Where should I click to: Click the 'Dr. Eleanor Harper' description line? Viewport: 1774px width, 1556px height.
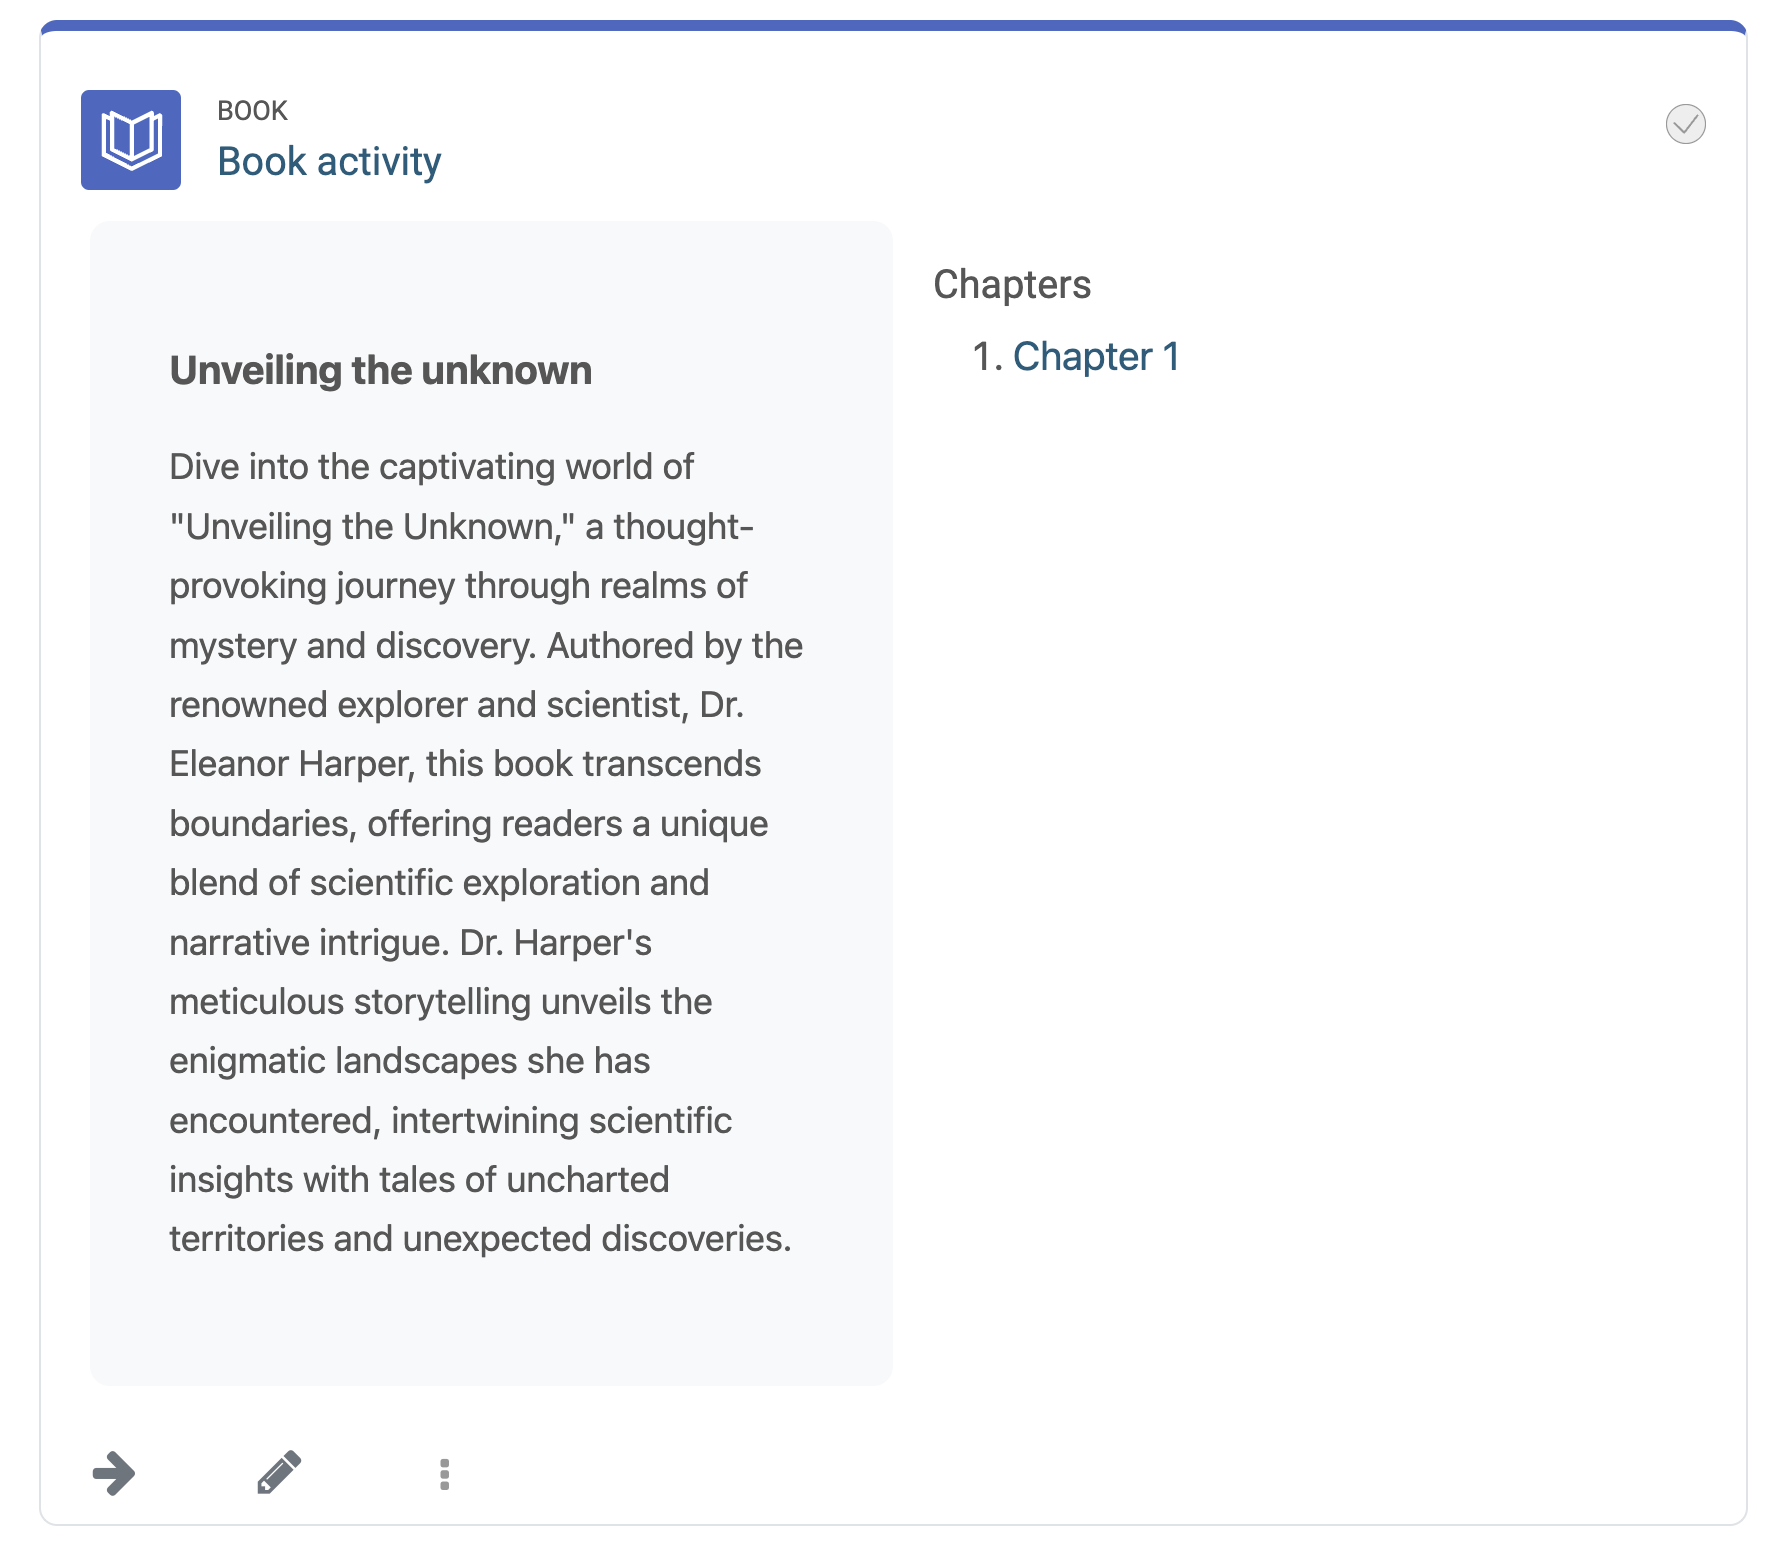(465, 764)
